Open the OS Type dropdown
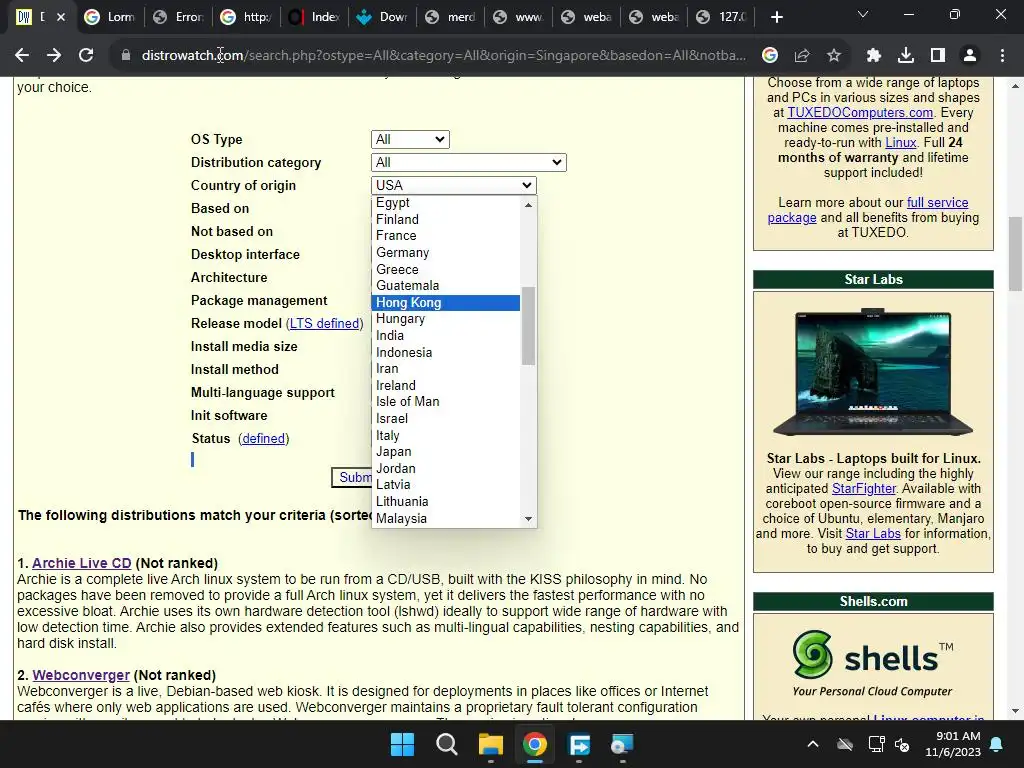 pyautogui.click(x=410, y=139)
